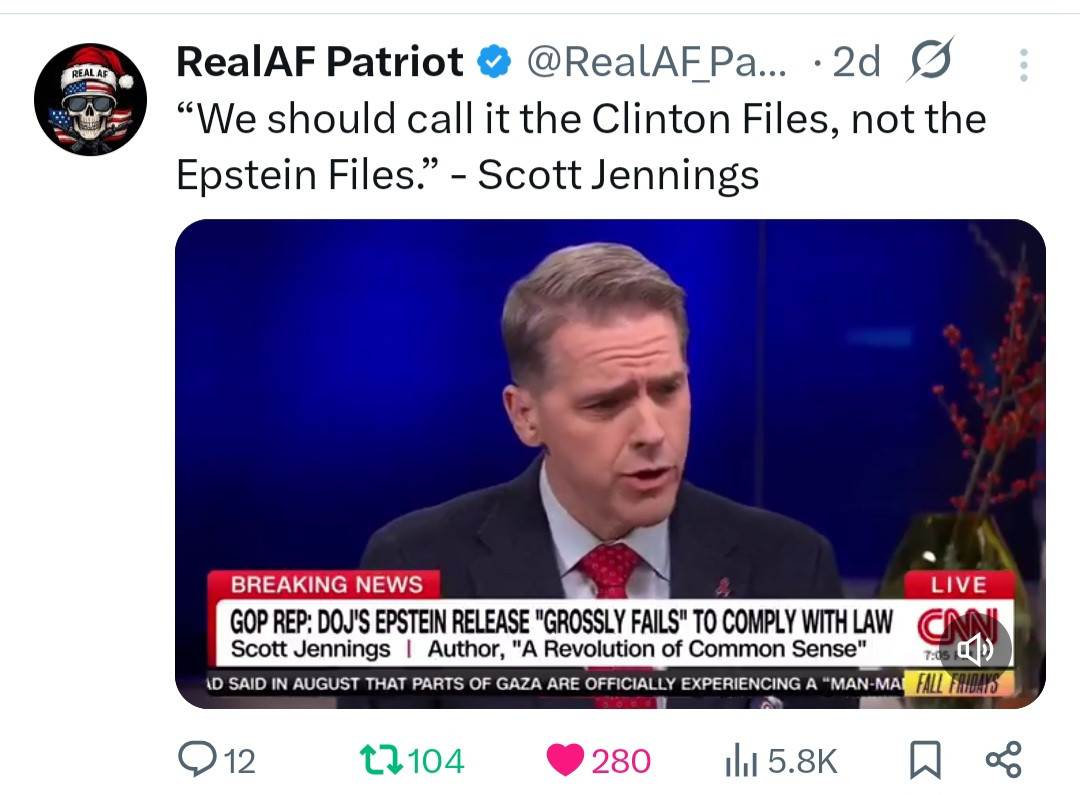Click the tweet text quoting Scott Jennings

click(580, 147)
